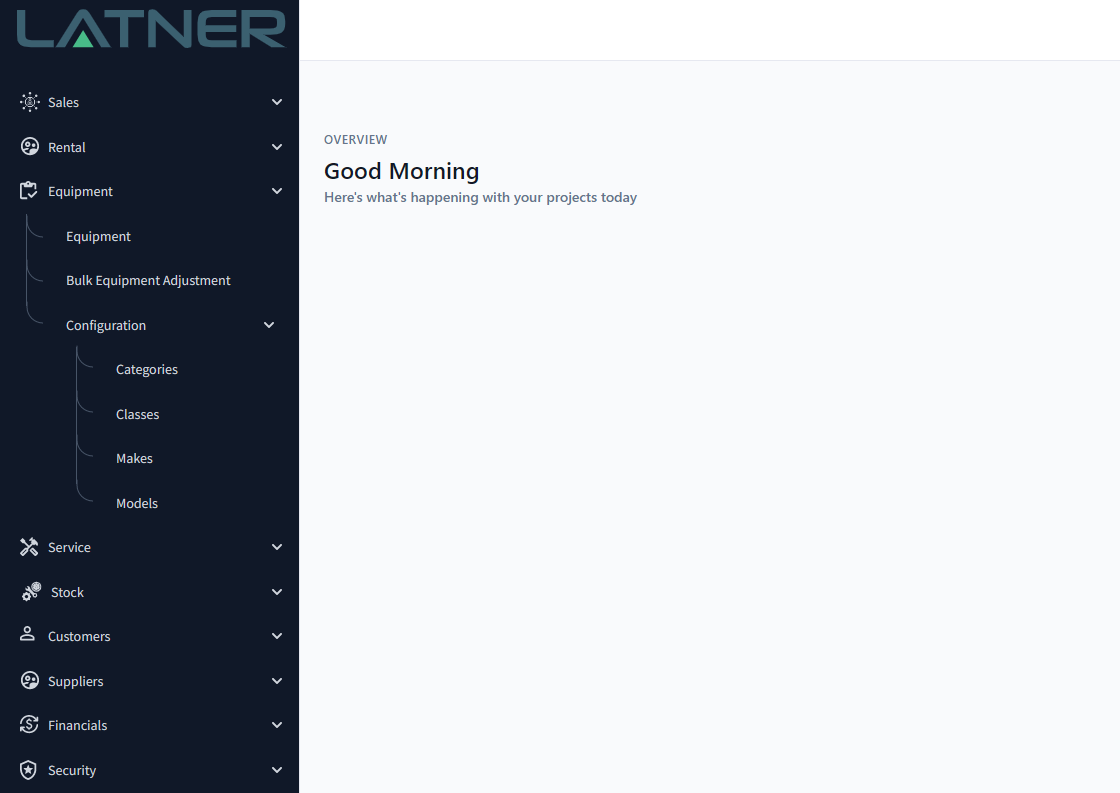Expand the Rental menu chevron
Screen dimensions: 1120x793
click(277, 147)
